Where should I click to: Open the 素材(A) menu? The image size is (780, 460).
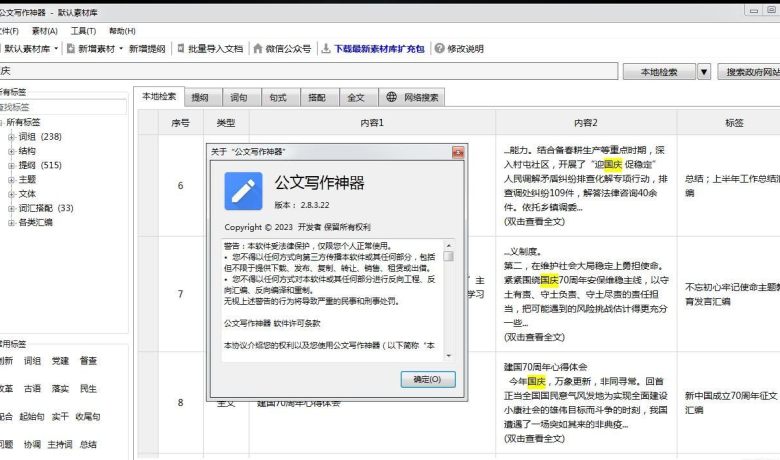[x=45, y=31]
